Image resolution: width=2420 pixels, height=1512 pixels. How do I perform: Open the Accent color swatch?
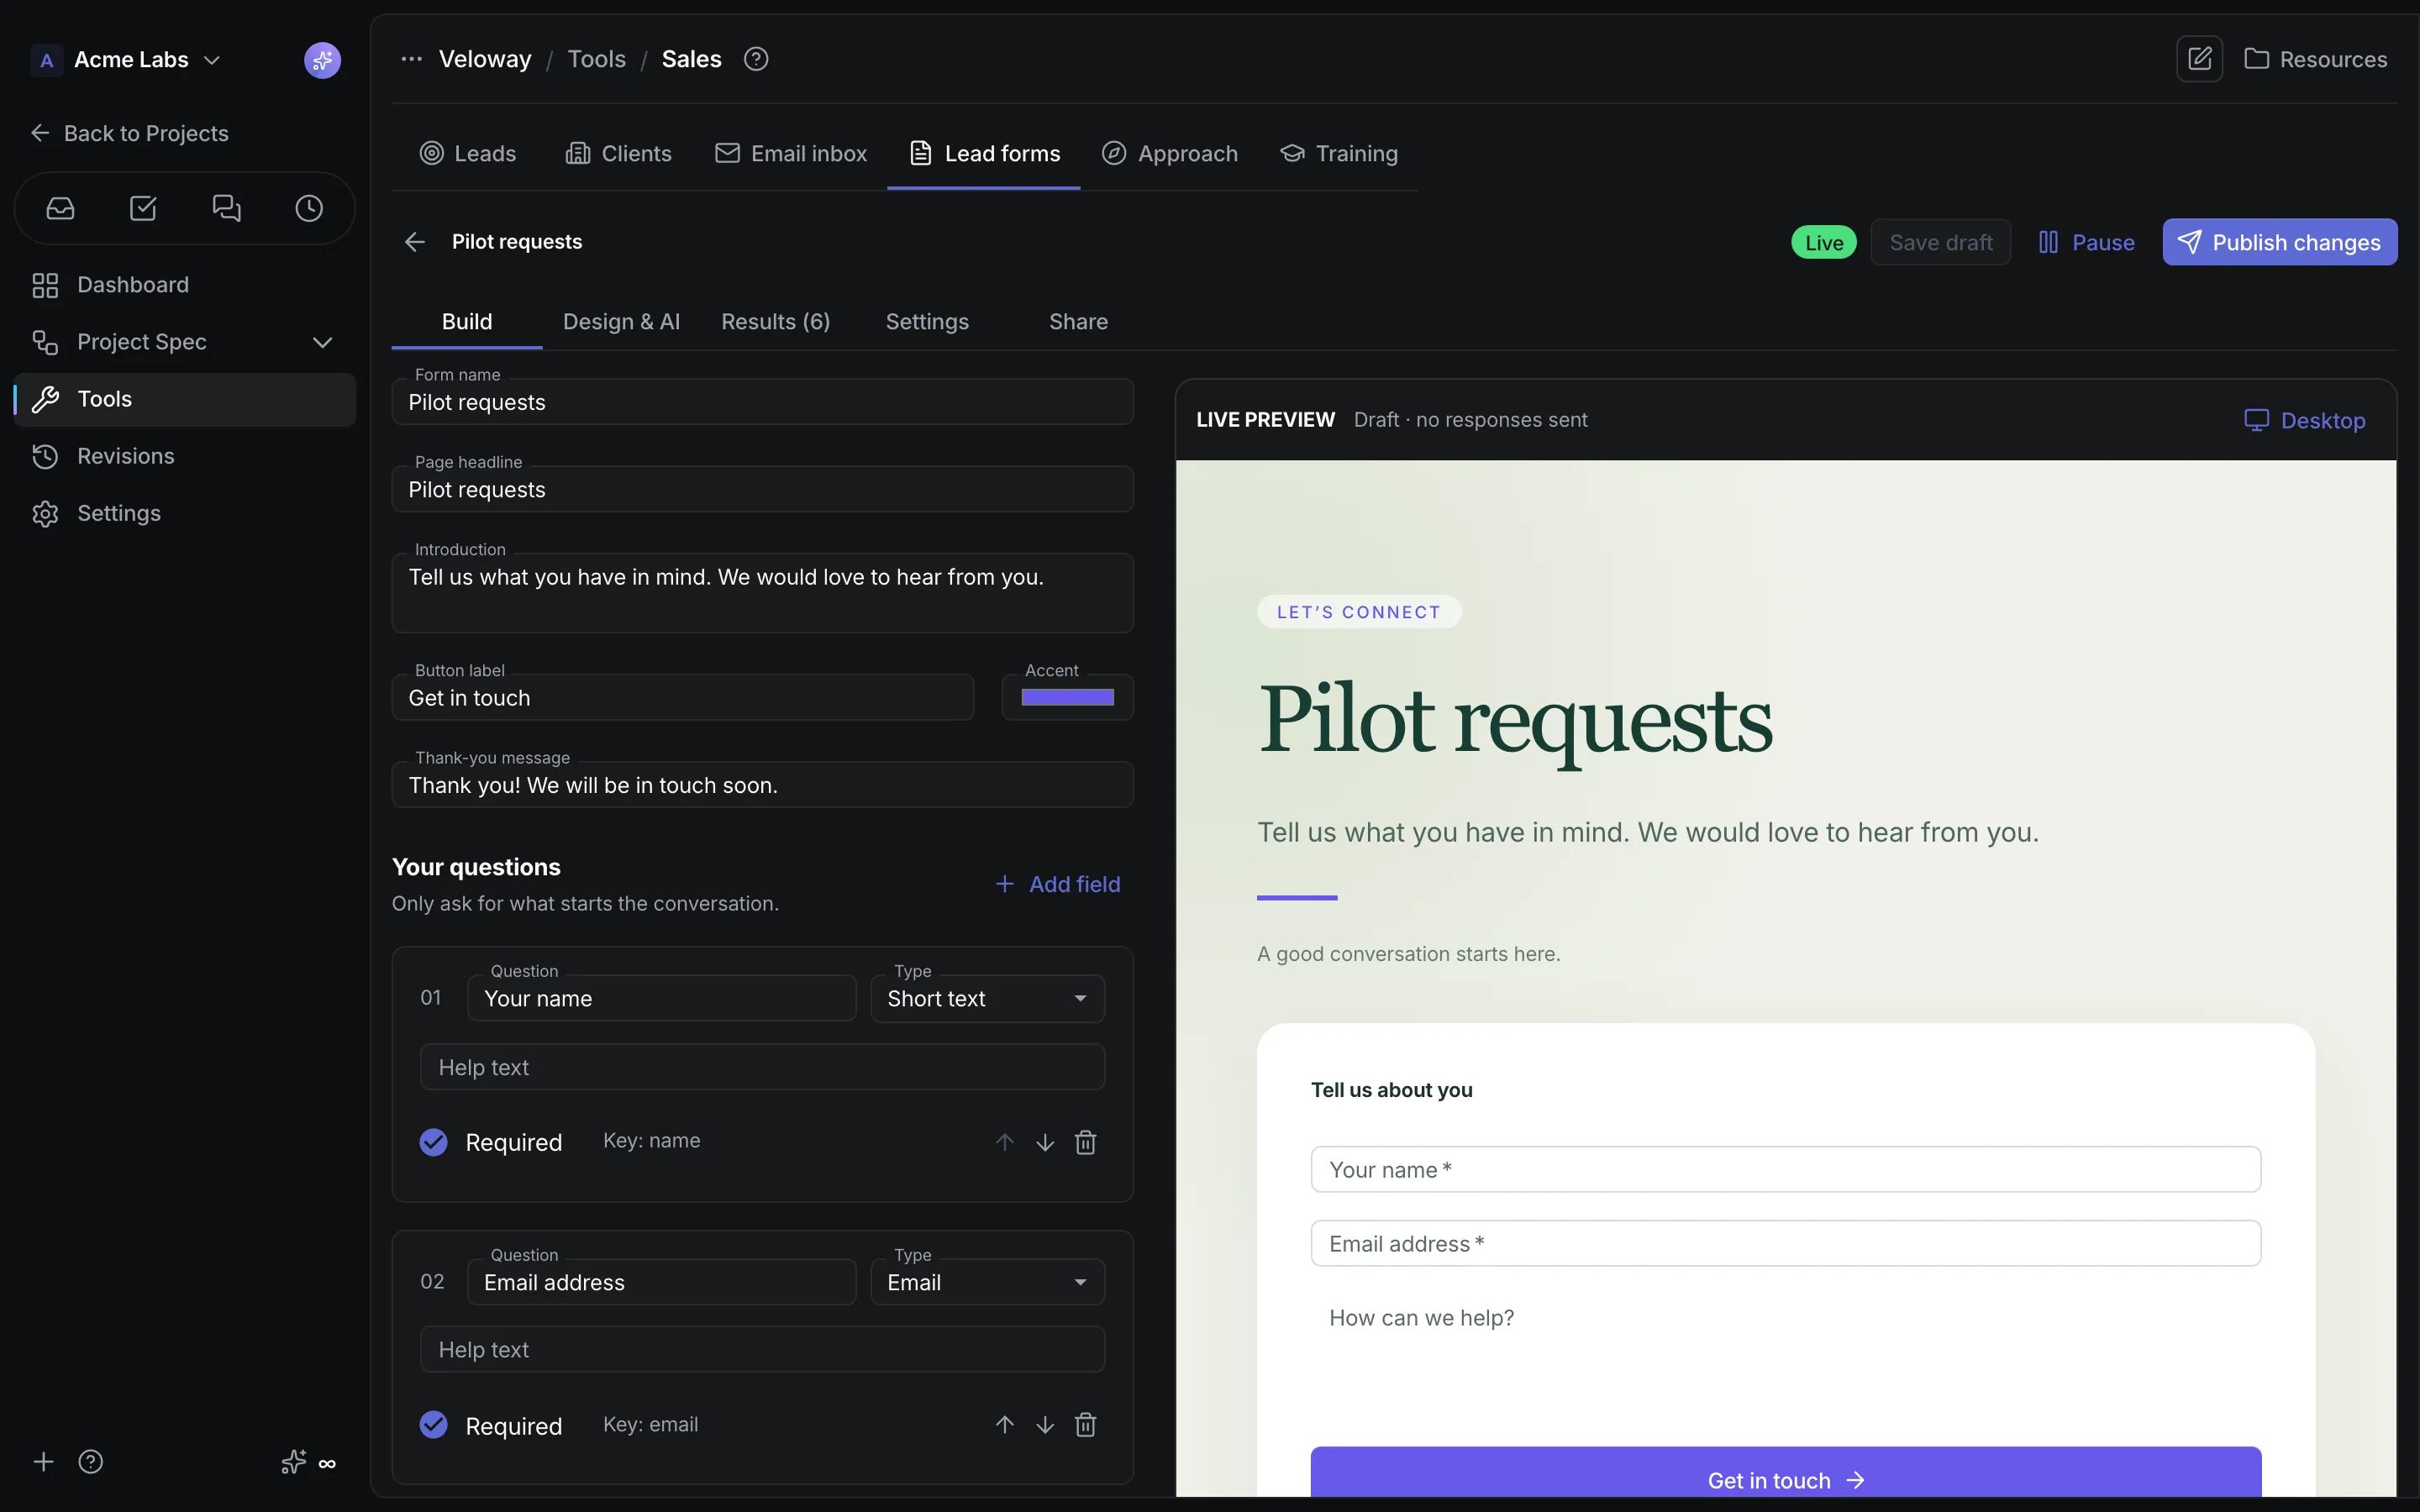click(1067, 698)
